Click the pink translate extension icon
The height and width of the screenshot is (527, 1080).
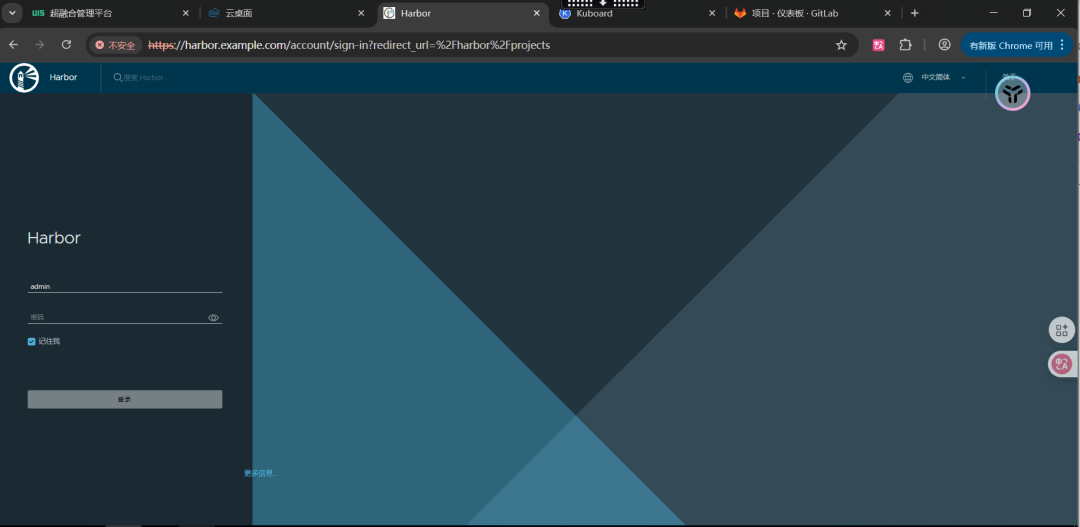pyautogui.click(x=878, y=45)
